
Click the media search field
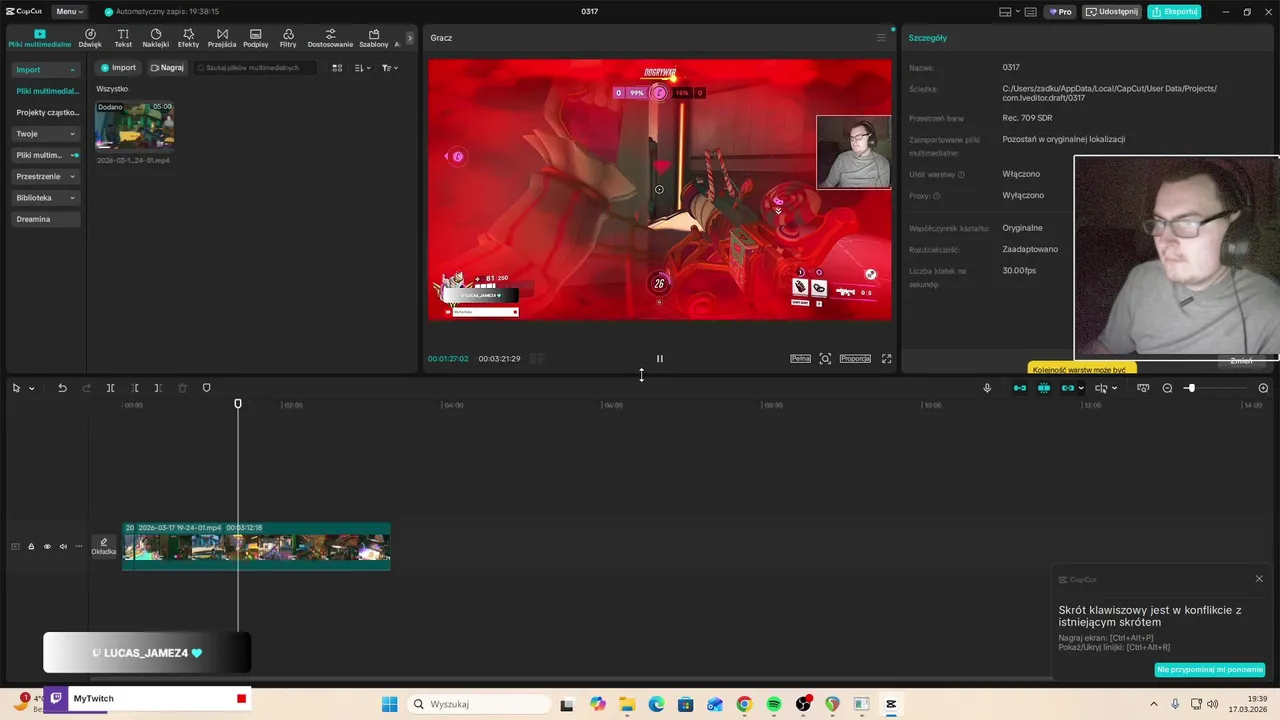(x=255, y=68)
